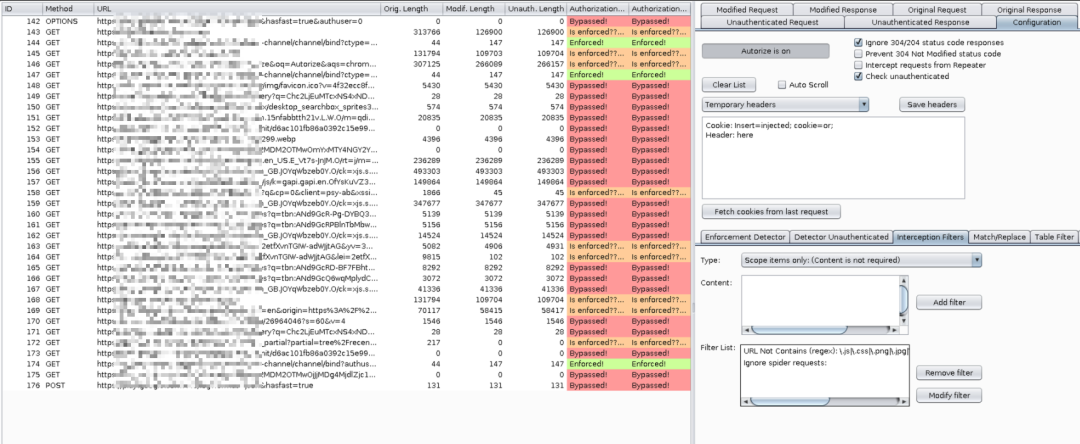Image resolution: width=1080 pixels, height=444 pixels.
Task: Toggle the Autorize is on button
Action: 765,51
